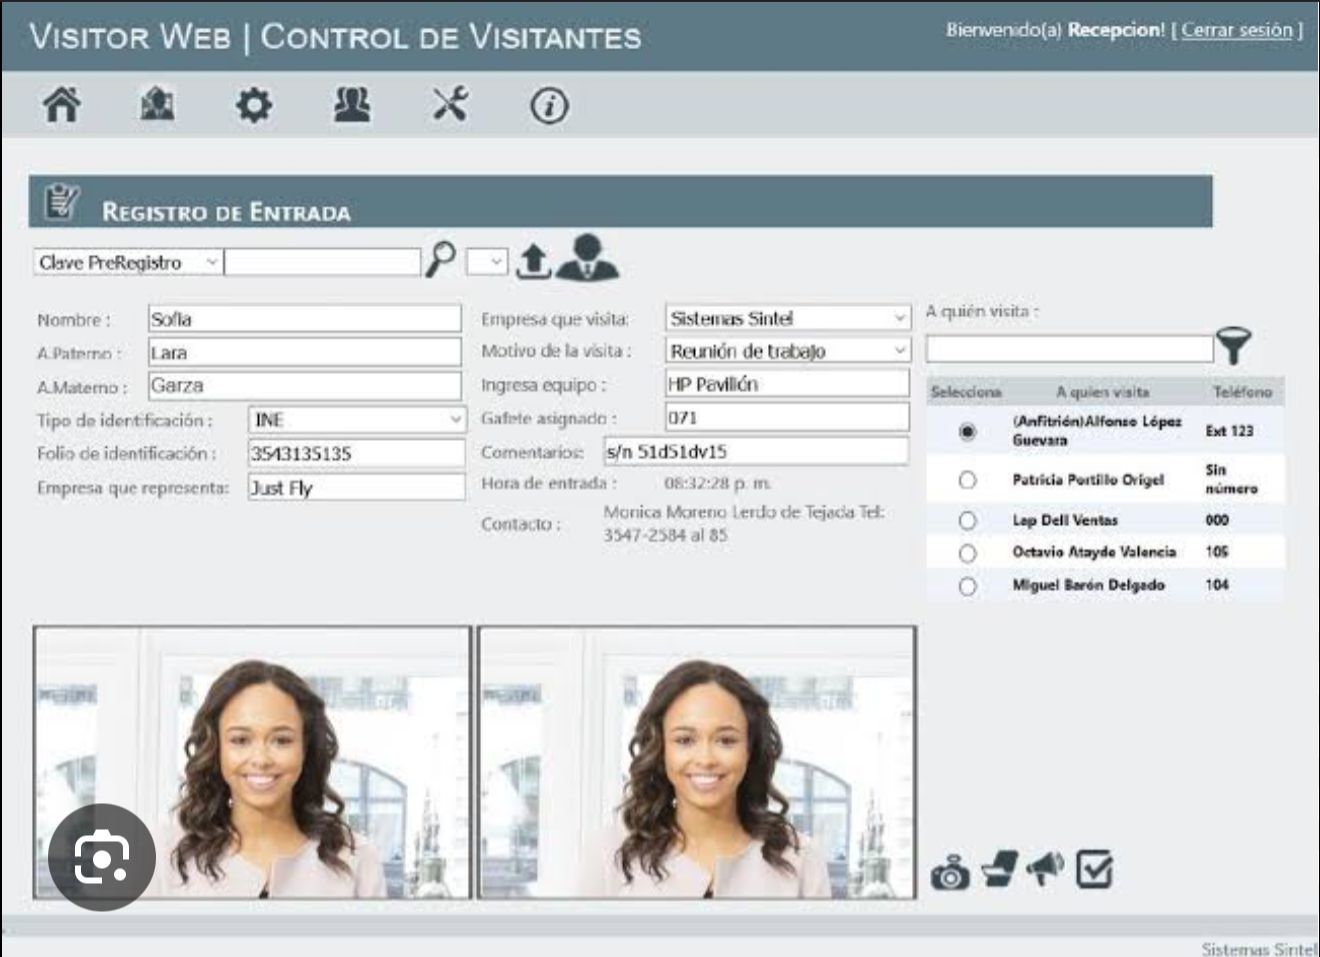Click the left visitor photo thumbnail
The width and height of the screenshot is (1320, 957).
pos(252,762)
